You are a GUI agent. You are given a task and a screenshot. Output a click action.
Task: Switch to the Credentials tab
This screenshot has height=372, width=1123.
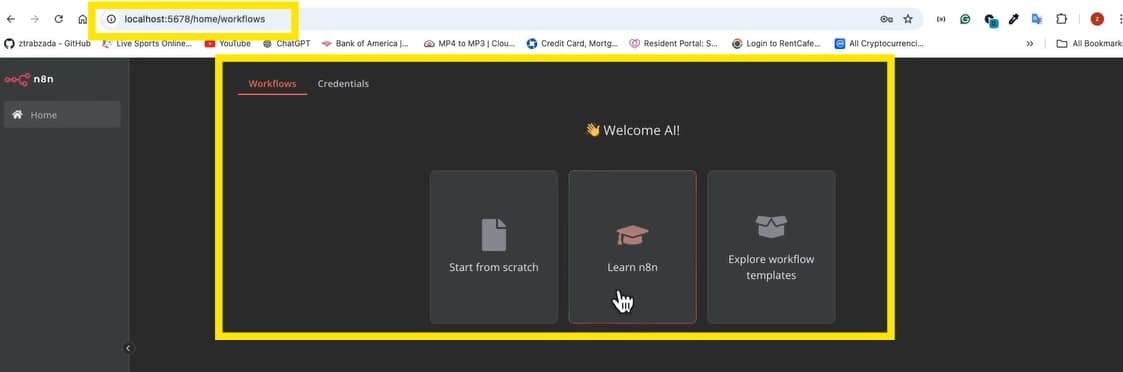pyautogui.click(x=343, y=84)
